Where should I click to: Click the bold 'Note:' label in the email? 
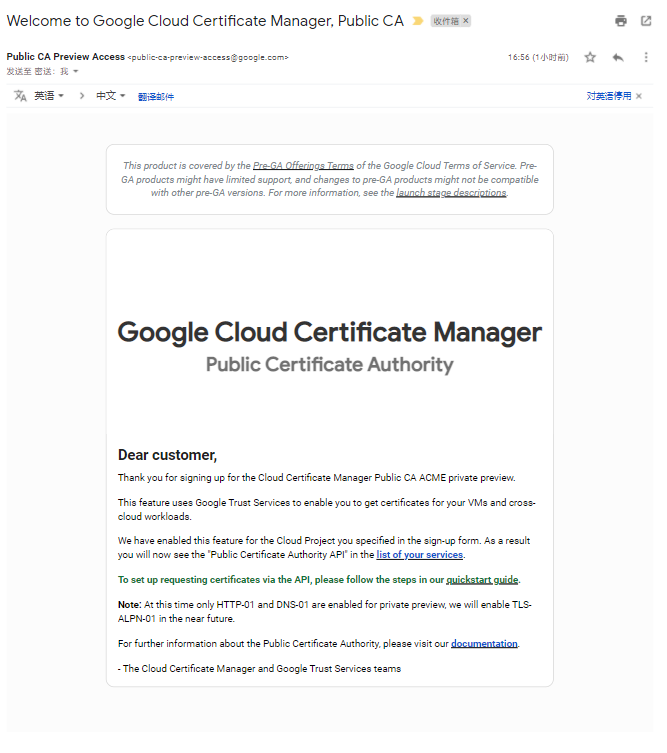(x=130, y=605)
